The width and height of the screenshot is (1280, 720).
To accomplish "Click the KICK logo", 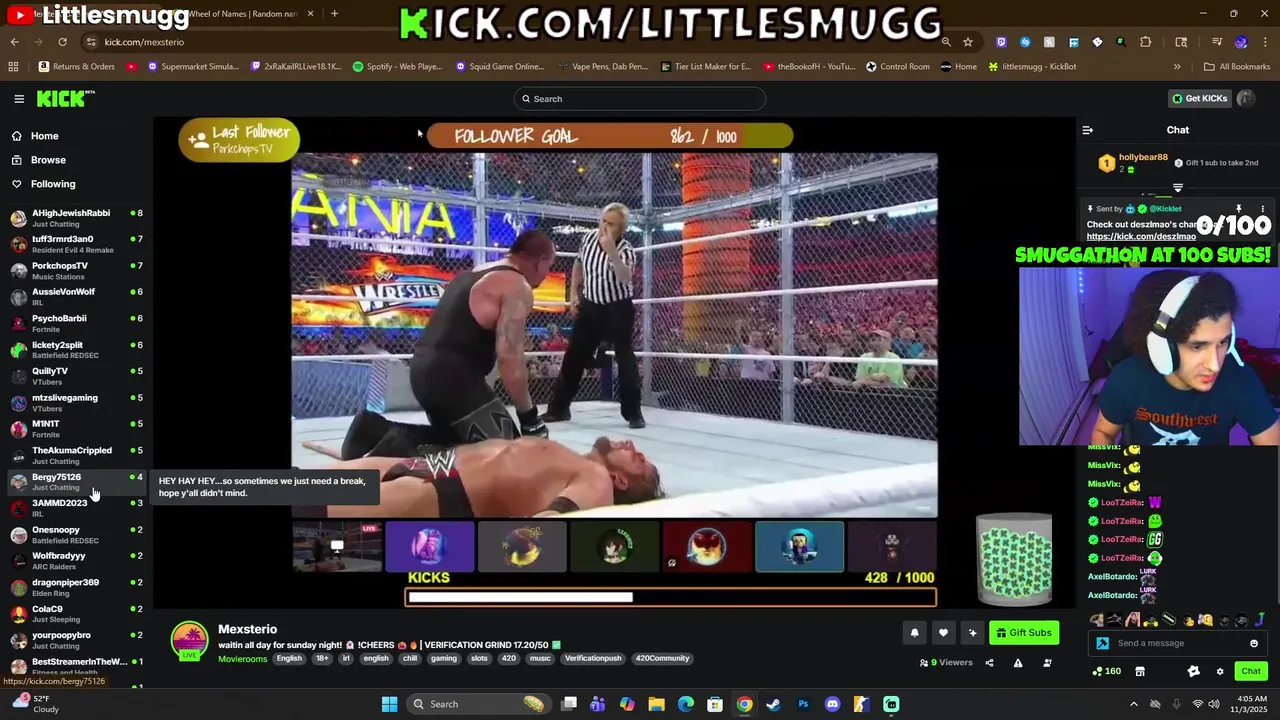I will (65, 98).
